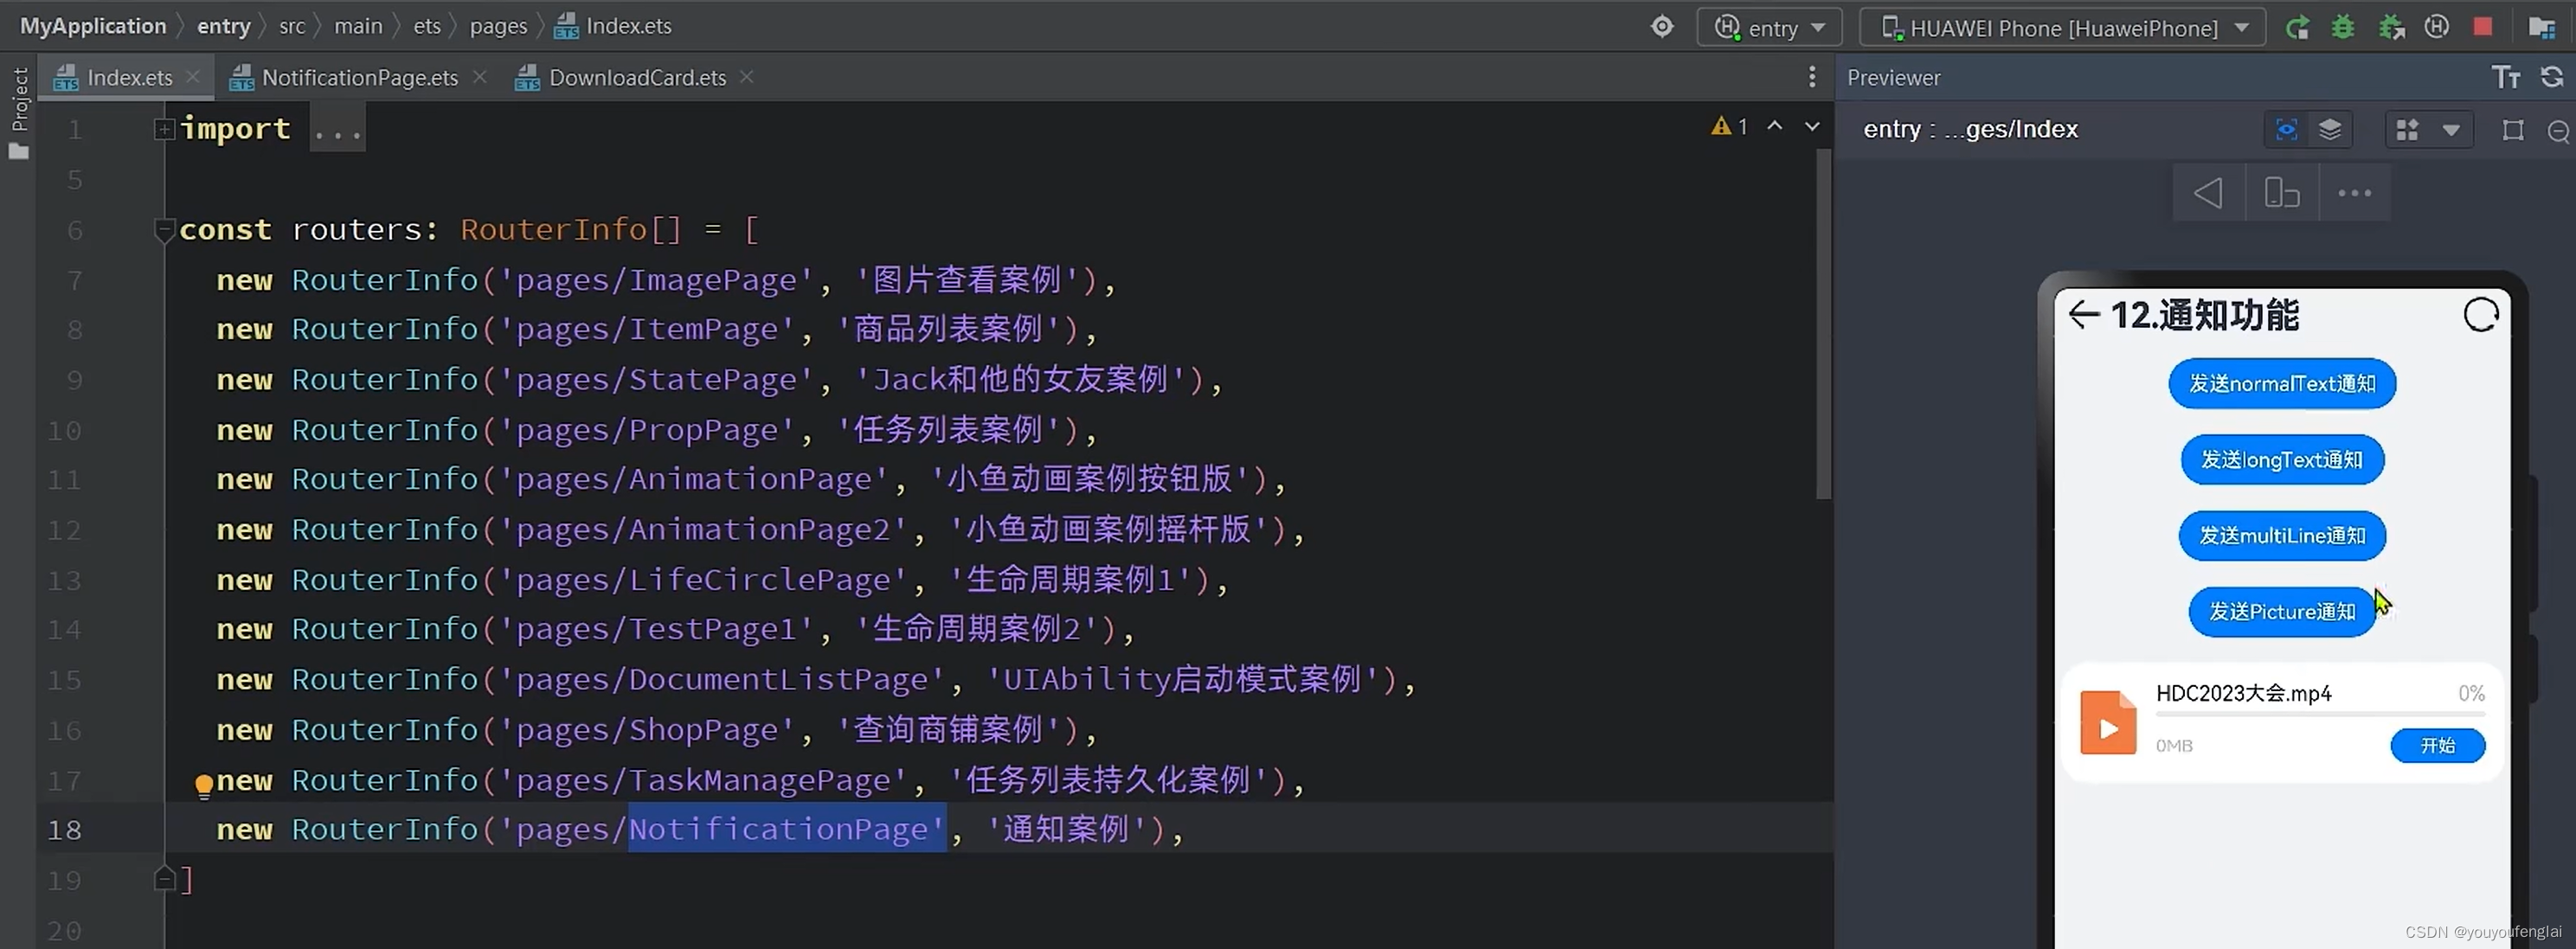Close the Index.ets tab

click(193, 77)
